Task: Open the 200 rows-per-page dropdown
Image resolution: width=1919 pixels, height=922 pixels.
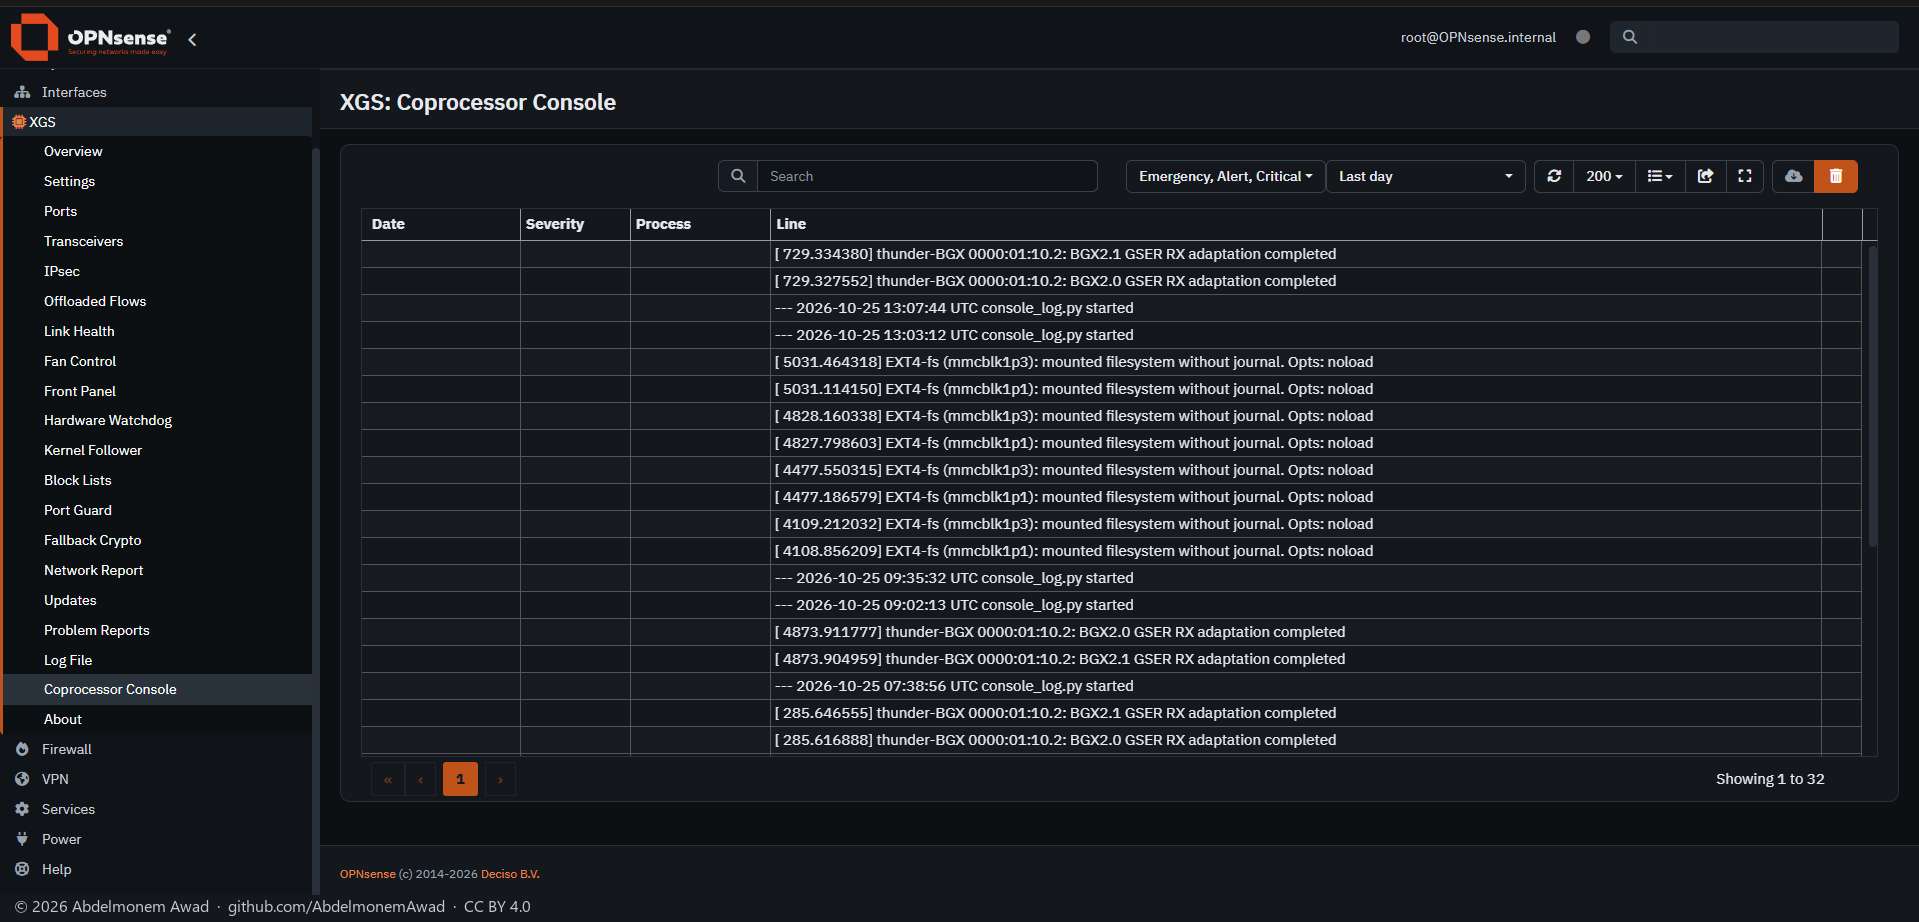Action: 1604,176
